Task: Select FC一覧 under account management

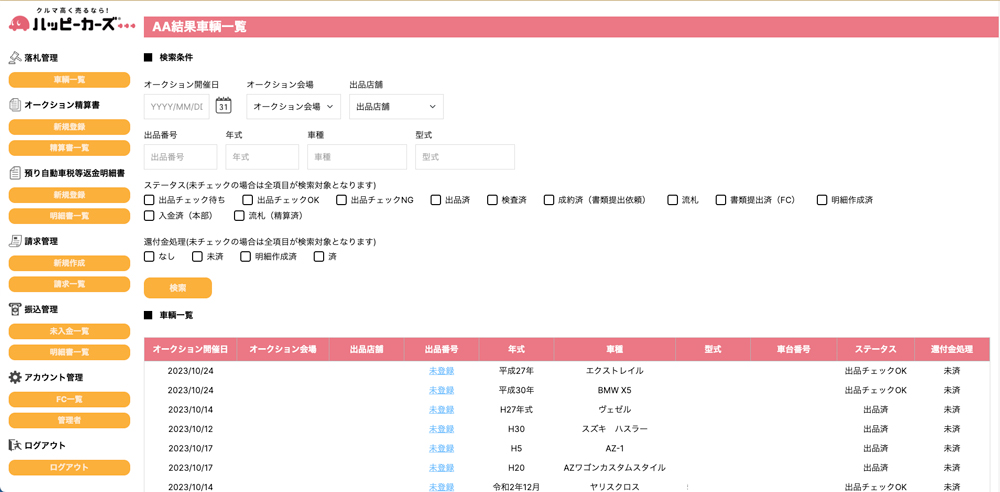Action: click(x=69, y=399)
